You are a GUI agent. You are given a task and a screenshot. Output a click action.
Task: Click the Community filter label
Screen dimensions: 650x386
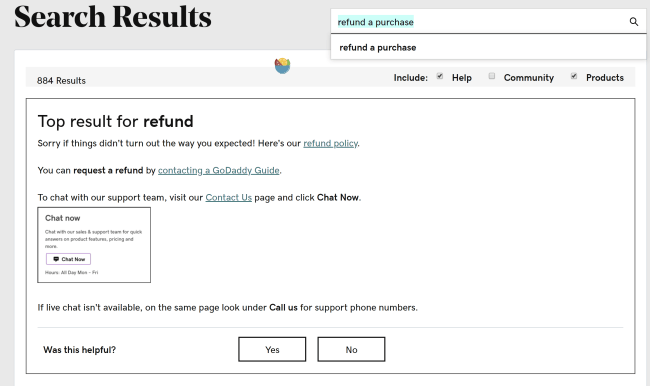click(x=529, y=78)
